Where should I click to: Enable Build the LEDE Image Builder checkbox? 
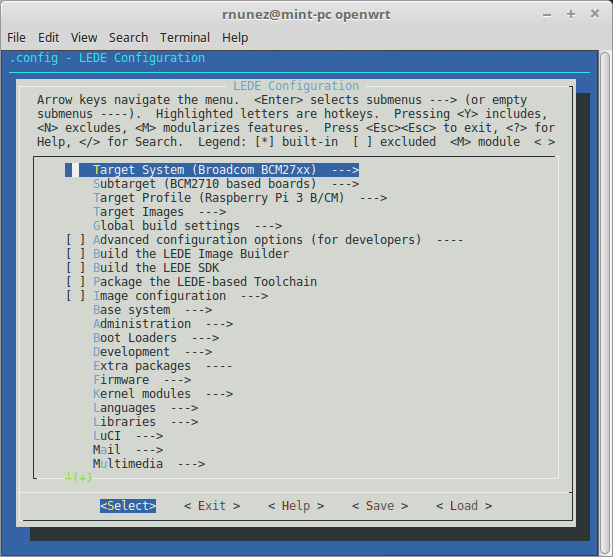coord(76,254)
